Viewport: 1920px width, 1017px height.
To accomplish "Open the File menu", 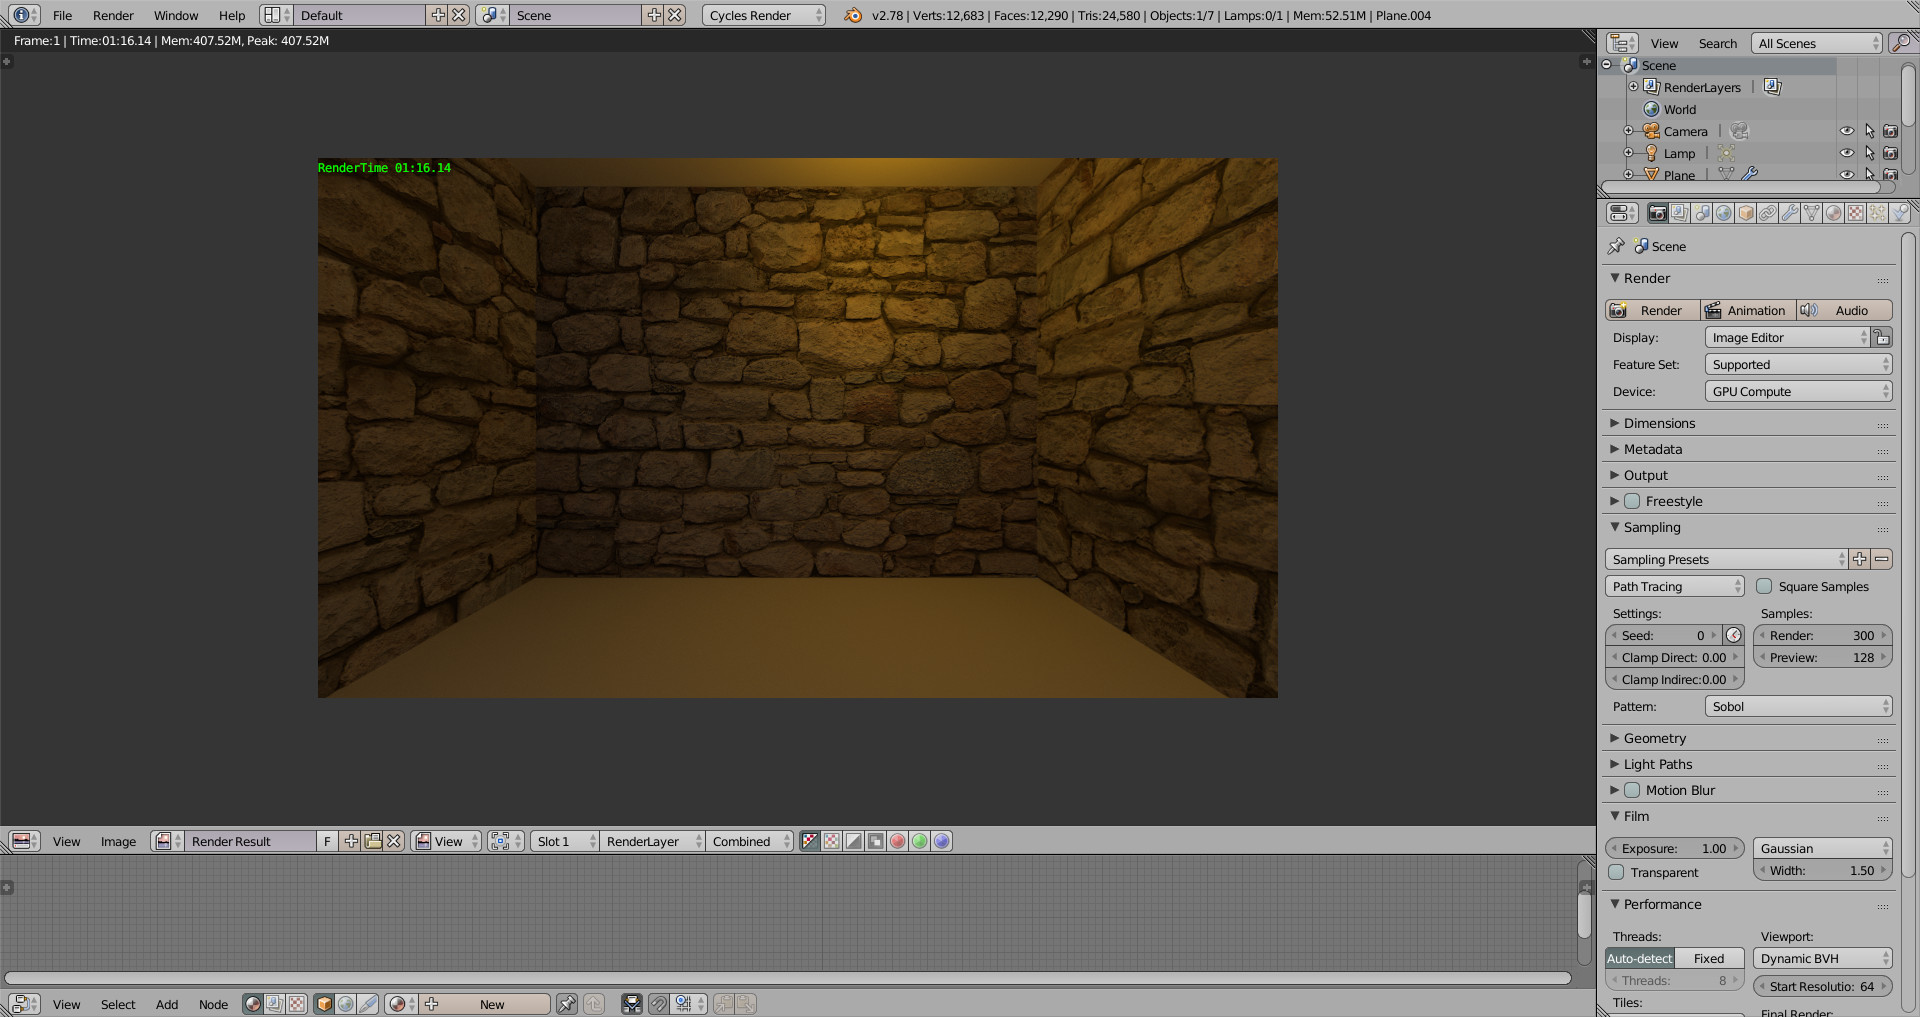I will [62, 16].
